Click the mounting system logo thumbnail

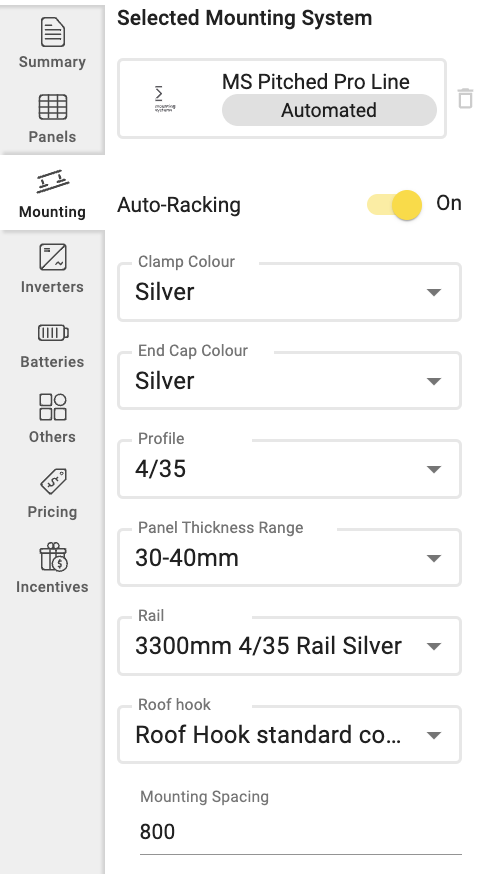click(164, 99)
